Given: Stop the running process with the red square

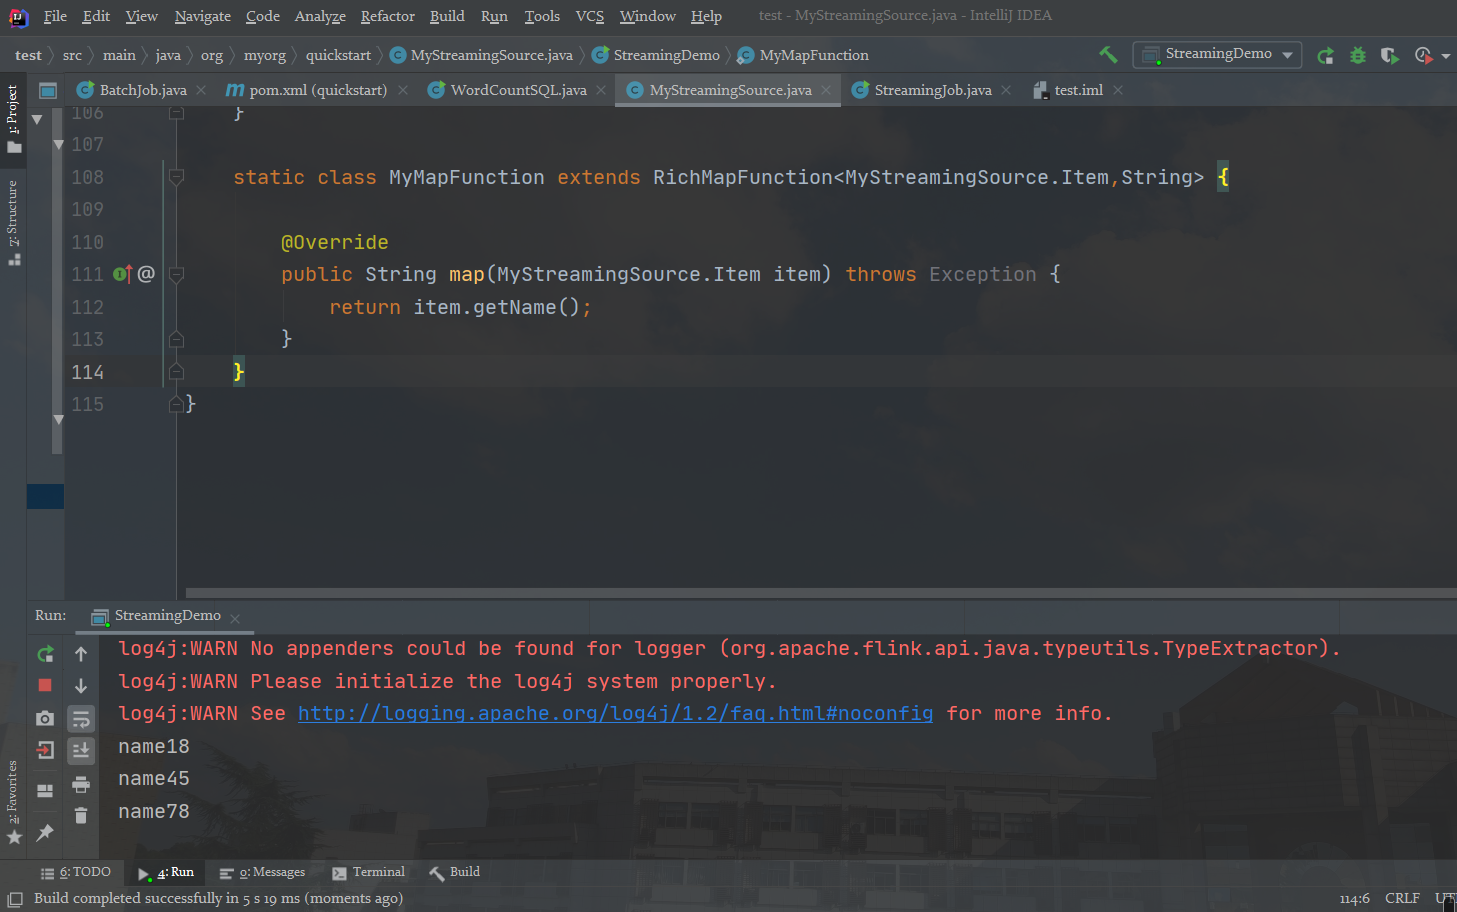Looking at the screenshot, I should (45, 686).
